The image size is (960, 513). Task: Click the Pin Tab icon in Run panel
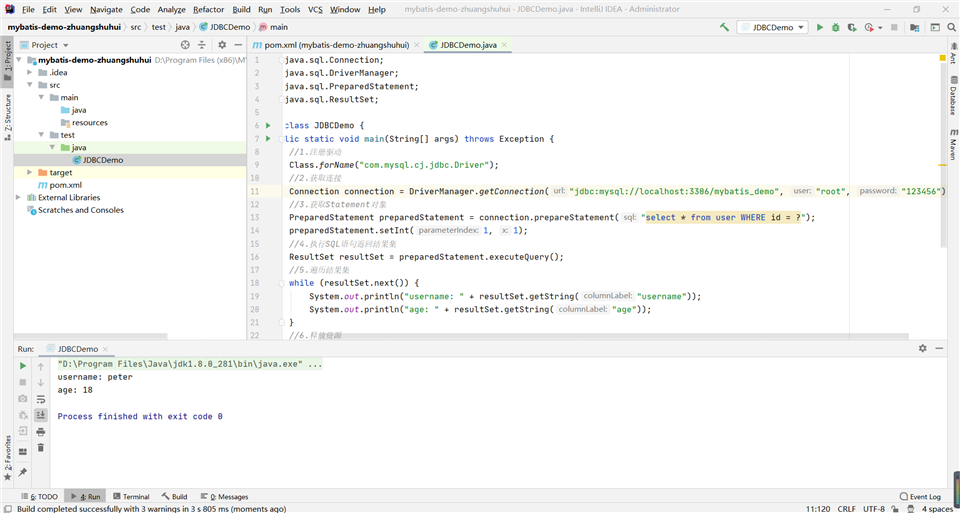[x=23, y=472]
